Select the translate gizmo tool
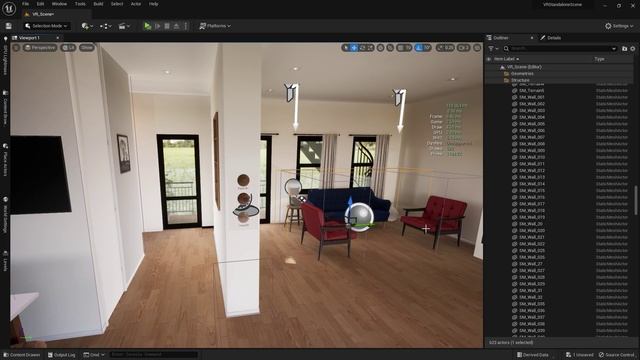This screenshot has height=360, width=640. click(354, 48)
